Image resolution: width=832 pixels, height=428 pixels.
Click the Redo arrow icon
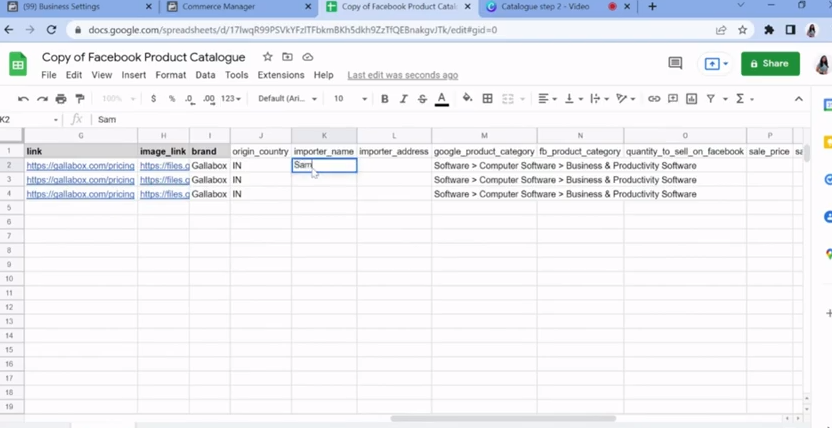[42, 99]
